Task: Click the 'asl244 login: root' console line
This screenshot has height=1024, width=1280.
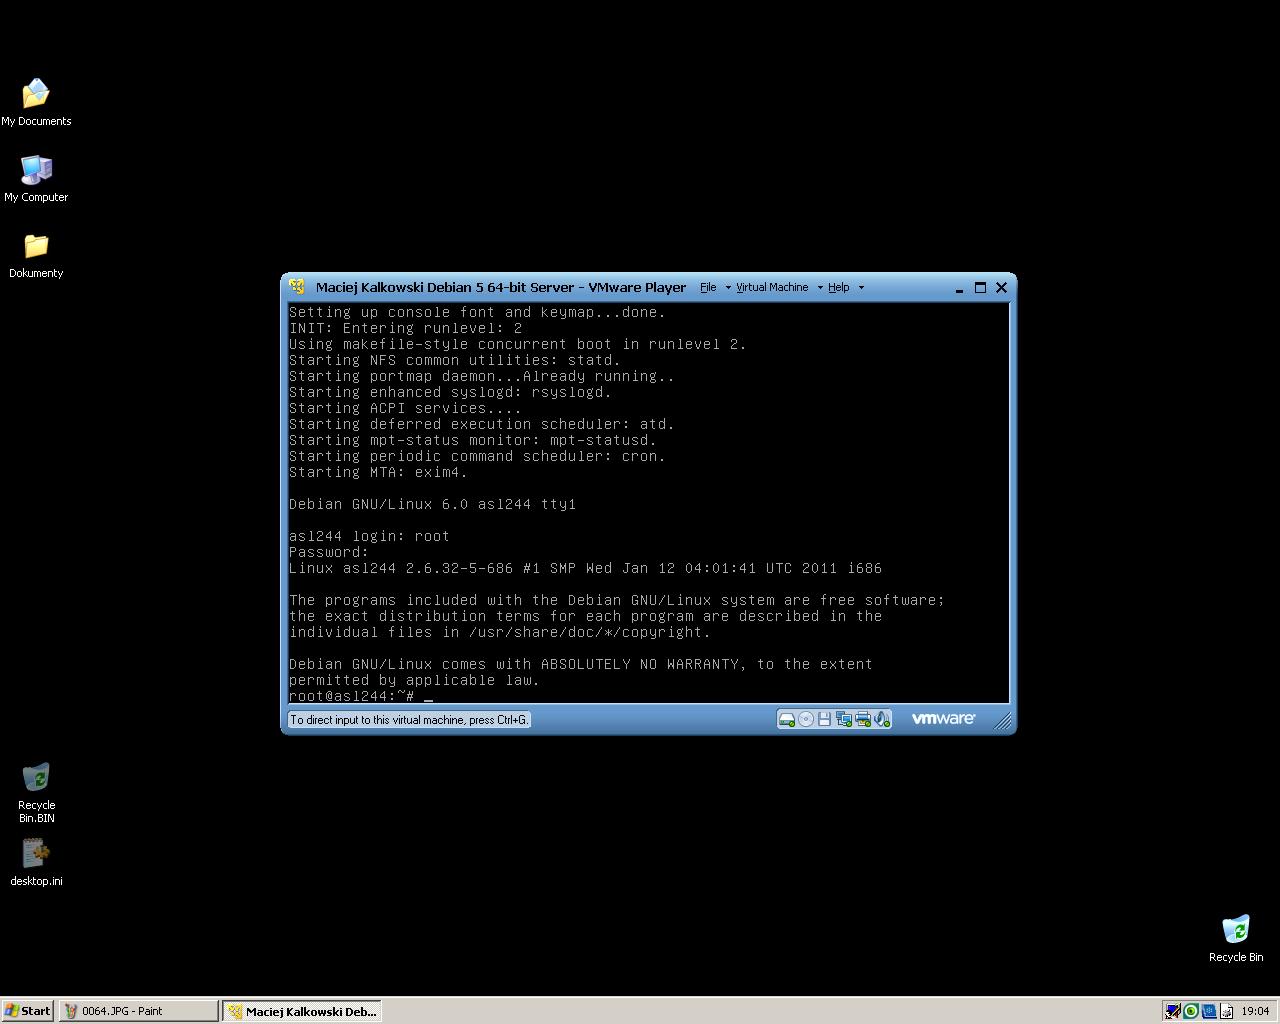Action: 369,536
